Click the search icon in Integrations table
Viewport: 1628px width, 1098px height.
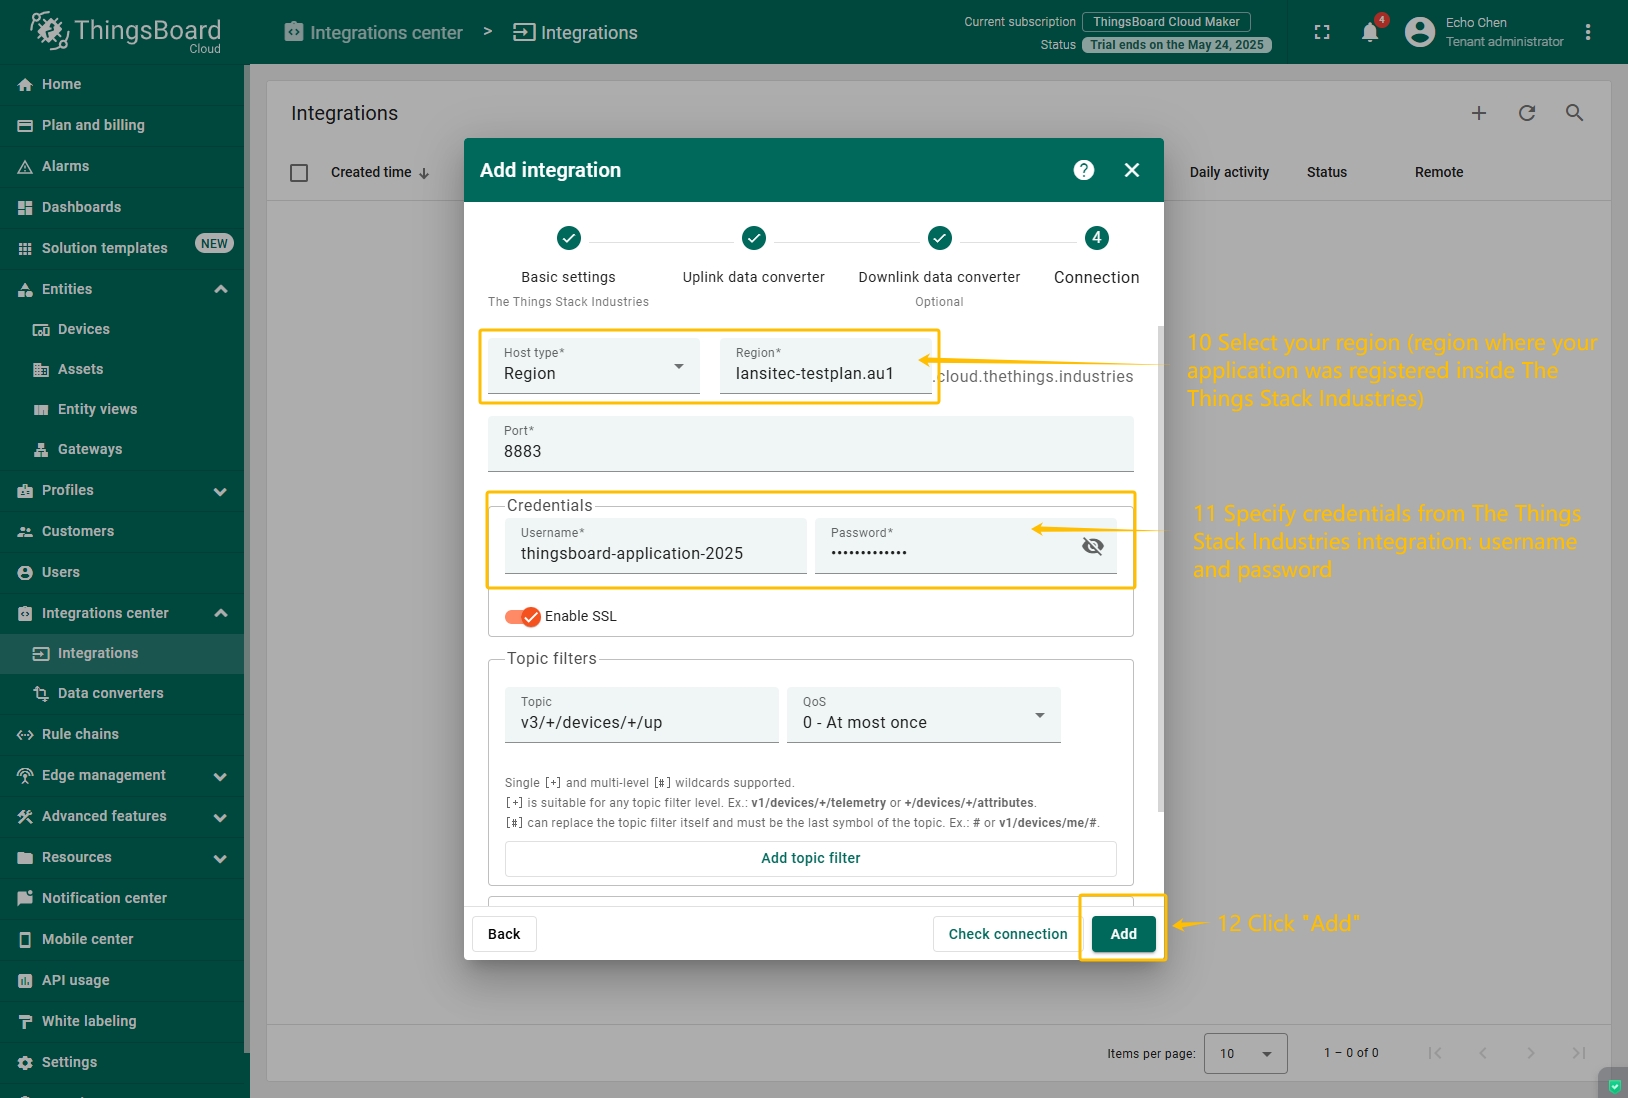[x=1574, y=113]
